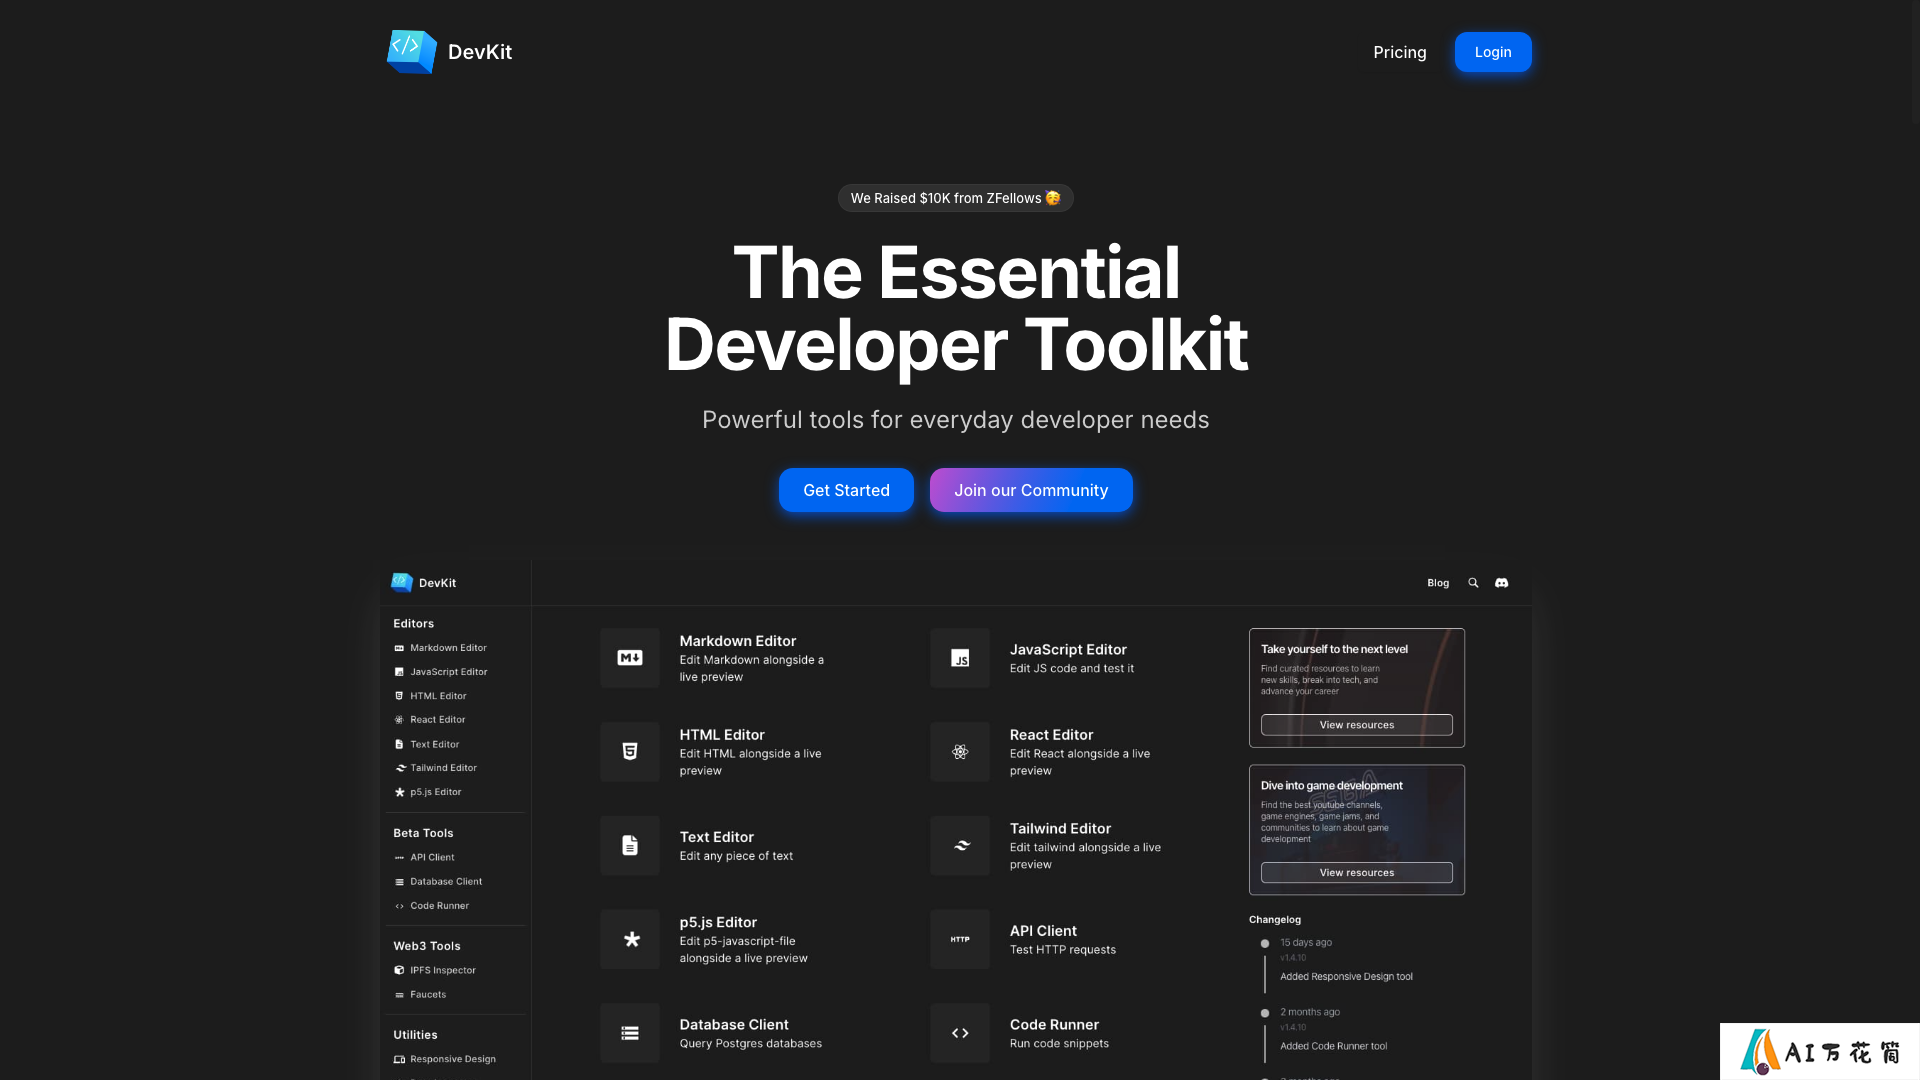Image resolution: width=1920 pixels, height=1080 pixels.
Task: Click the Beta Tools section heading
Action: click(423, 833)
